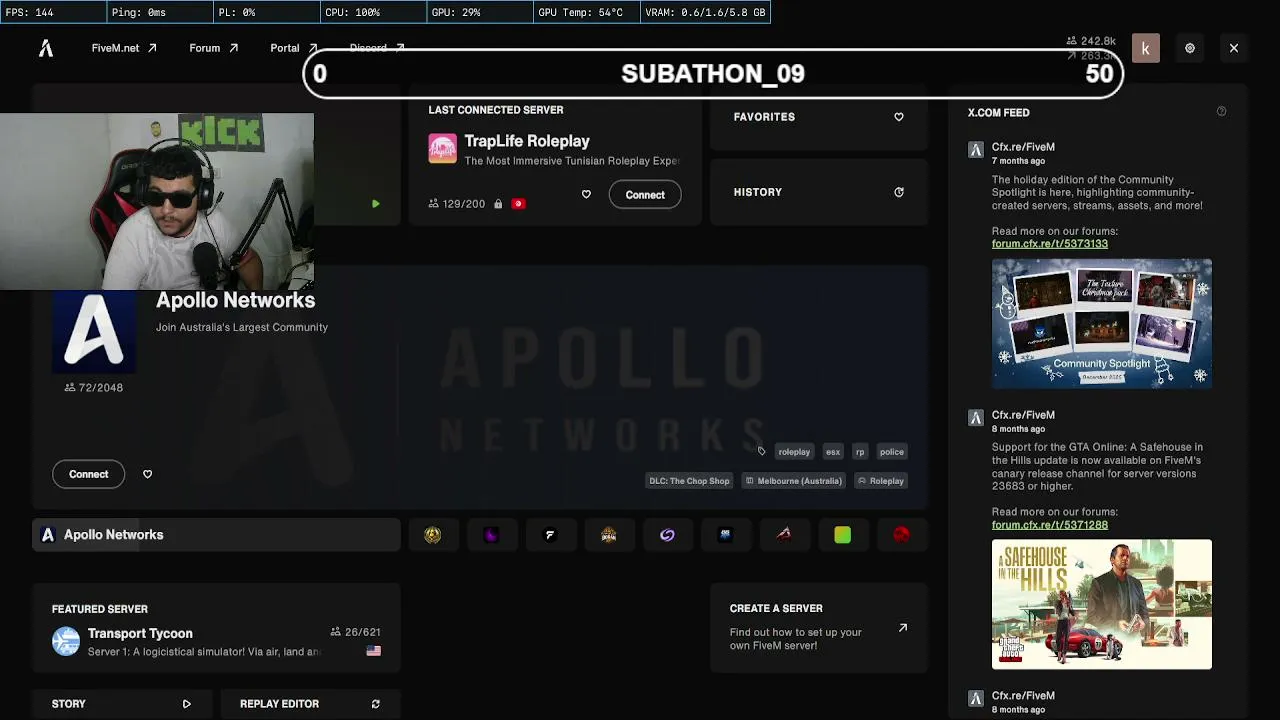Select the esx tag
1280x720 pixels.
(833, 452)
